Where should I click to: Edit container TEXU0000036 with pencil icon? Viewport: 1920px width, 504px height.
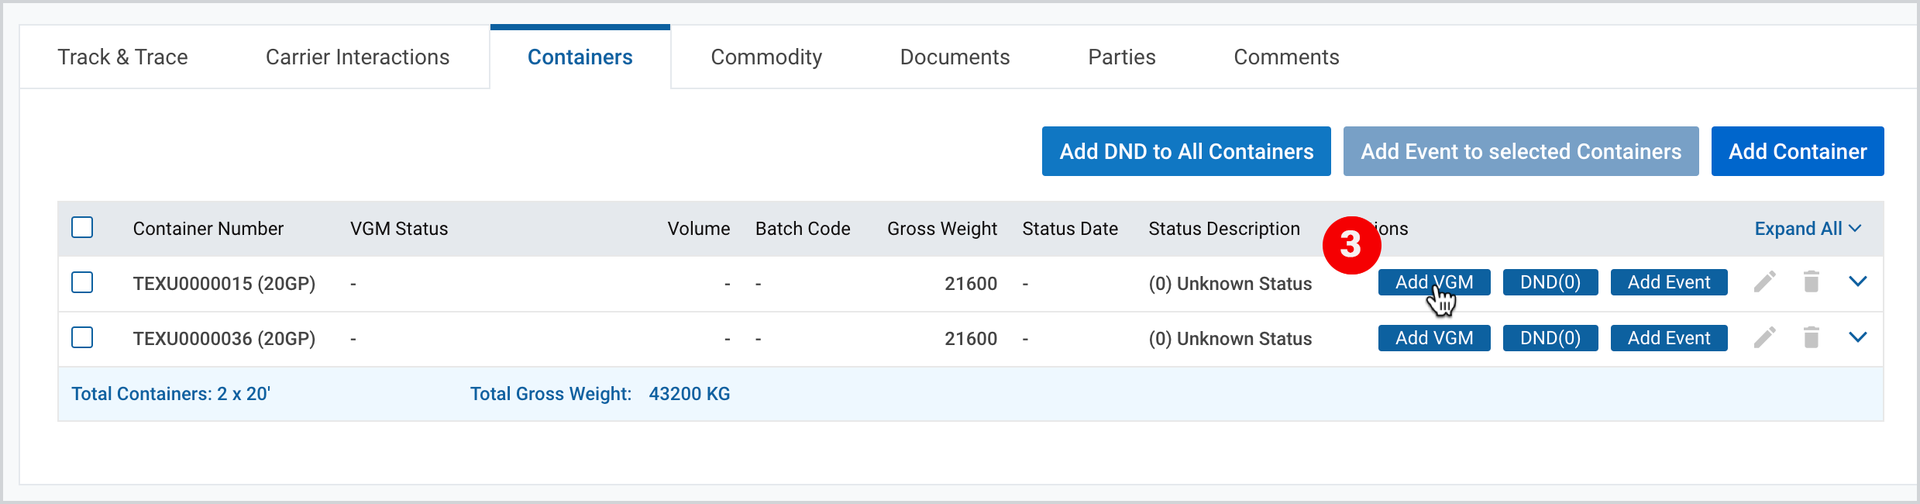1765,338
